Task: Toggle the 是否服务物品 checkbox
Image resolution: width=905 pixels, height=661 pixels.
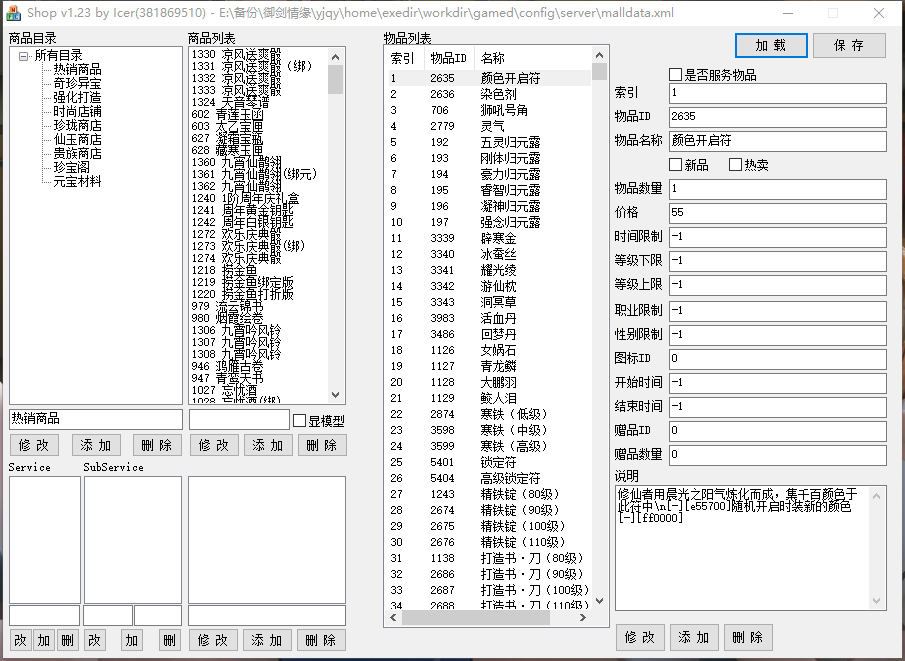Action: [x=675, y=74]
